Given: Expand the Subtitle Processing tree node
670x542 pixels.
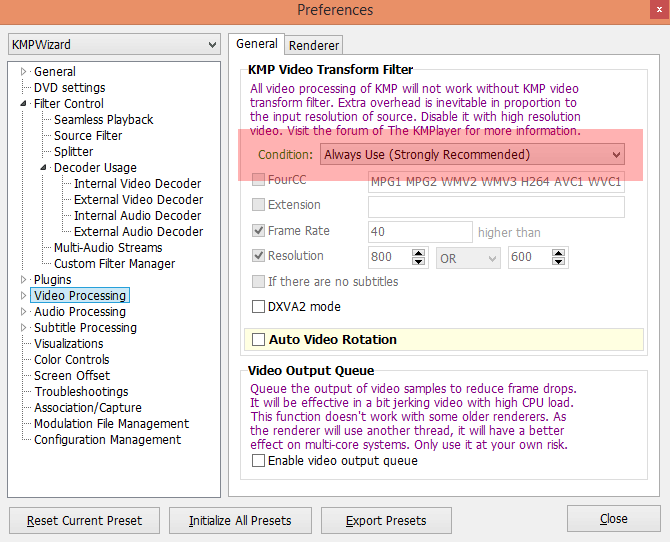Looking at the screenshot, I should point(24,328).
